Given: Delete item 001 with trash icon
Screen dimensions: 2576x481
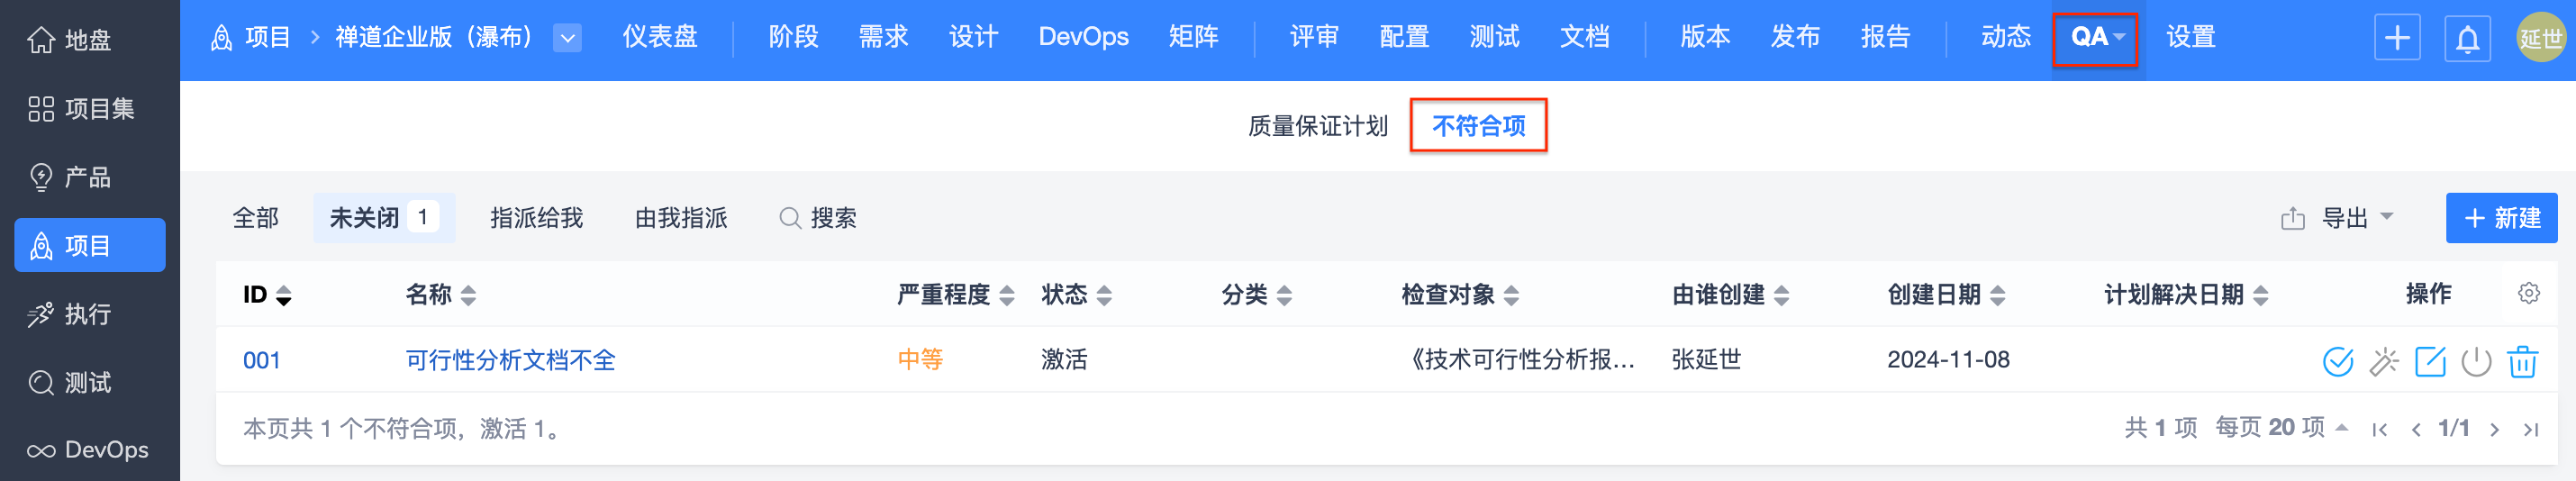Looking at the screenshot, I should [2522, 361].
